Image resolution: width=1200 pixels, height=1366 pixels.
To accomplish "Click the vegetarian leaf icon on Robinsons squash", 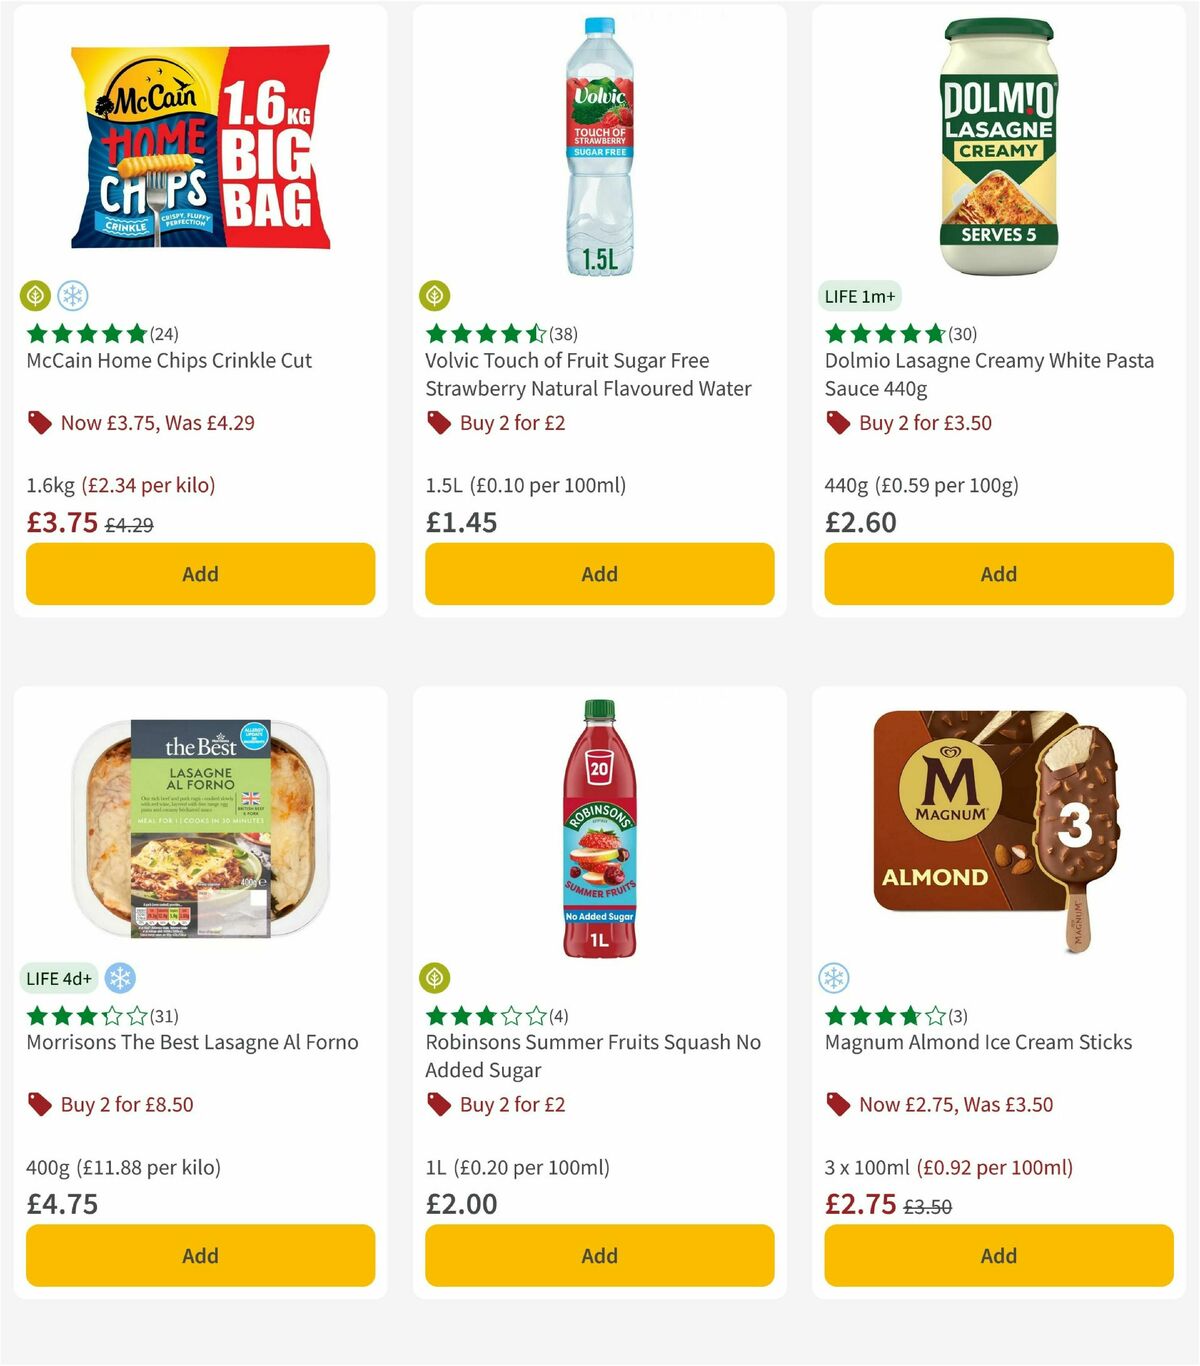I will tap(436, 978).
